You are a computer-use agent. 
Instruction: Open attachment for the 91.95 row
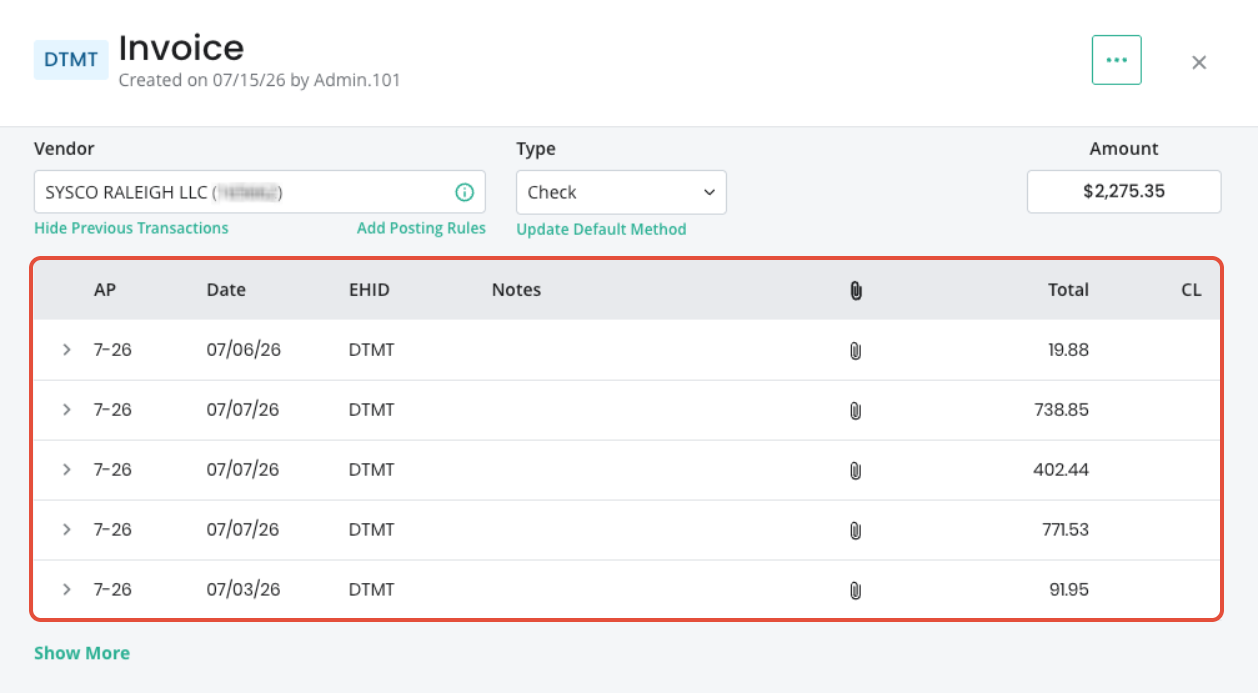(x=855, y=590)
